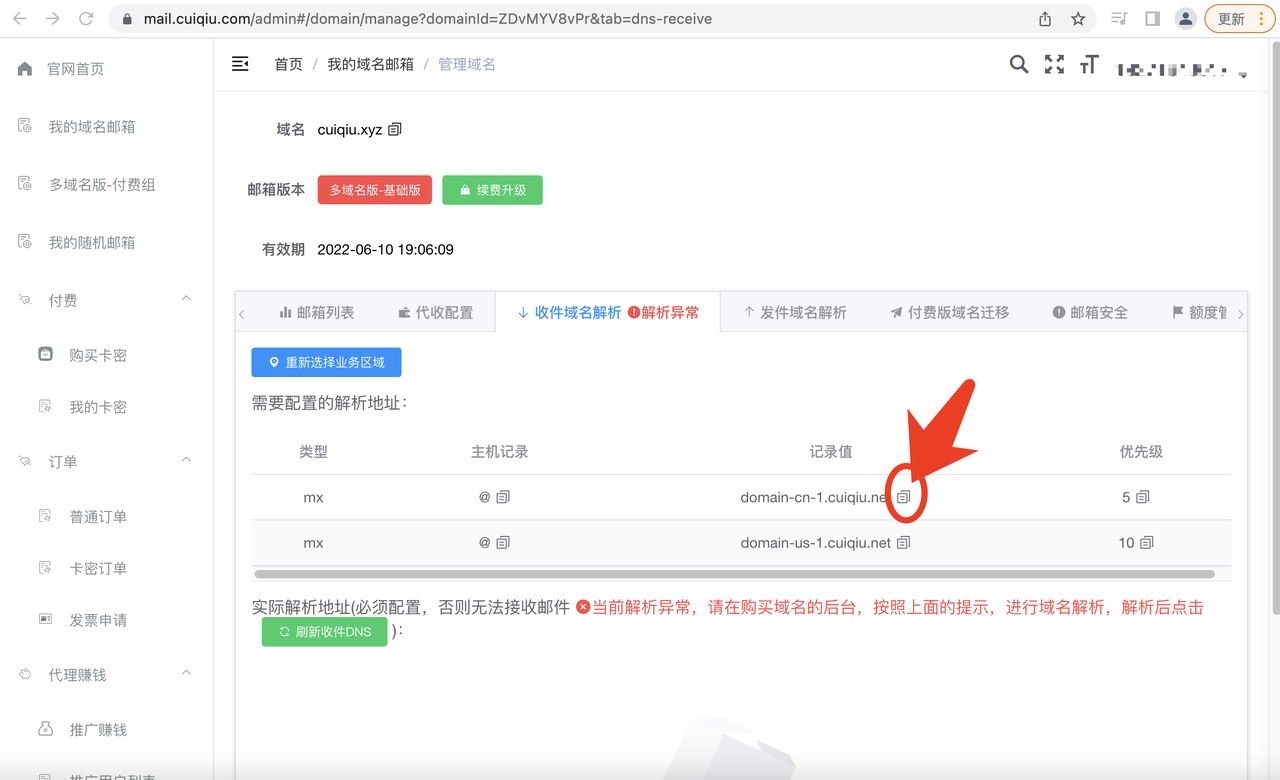Screen dimensions: 1280x780
Task: Toggle fullscreen with the expand icon
Action: (x=1054, y=64)
